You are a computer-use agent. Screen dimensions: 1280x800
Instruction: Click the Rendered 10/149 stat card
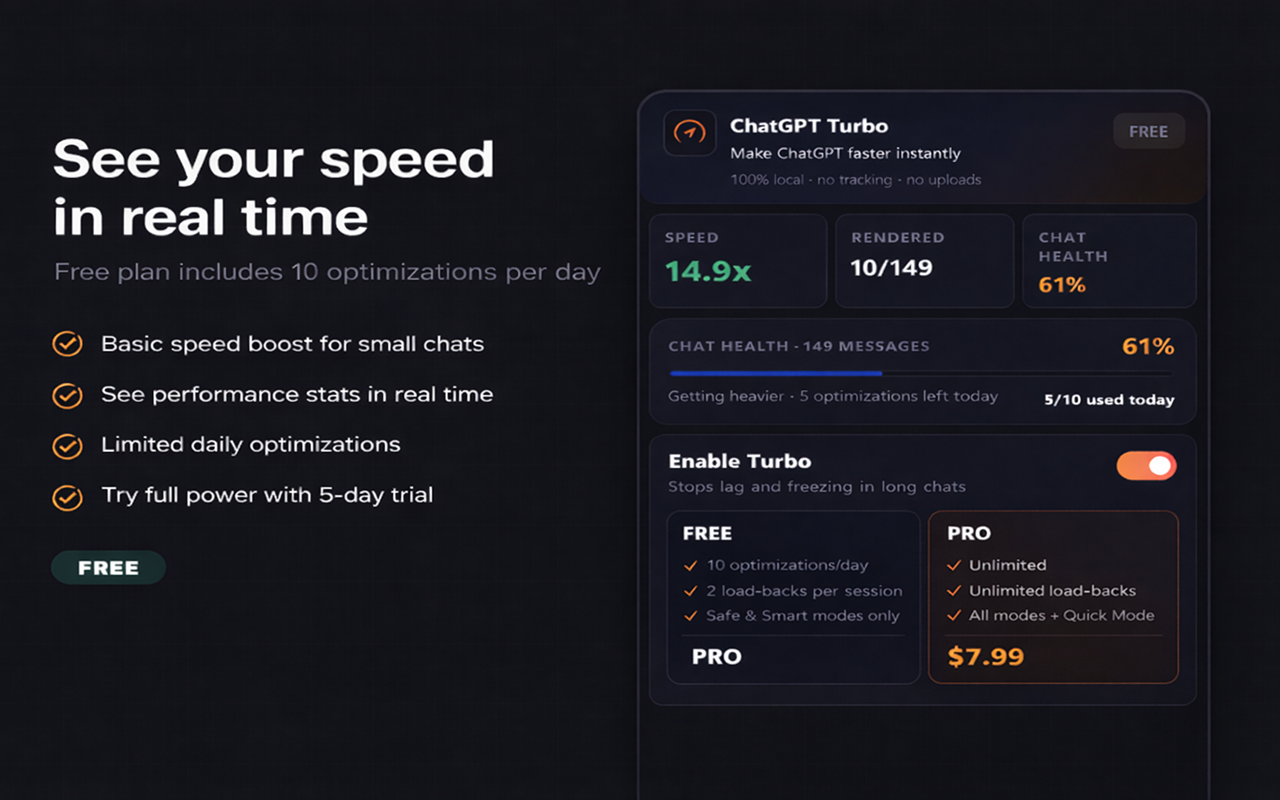click(924, 260)
